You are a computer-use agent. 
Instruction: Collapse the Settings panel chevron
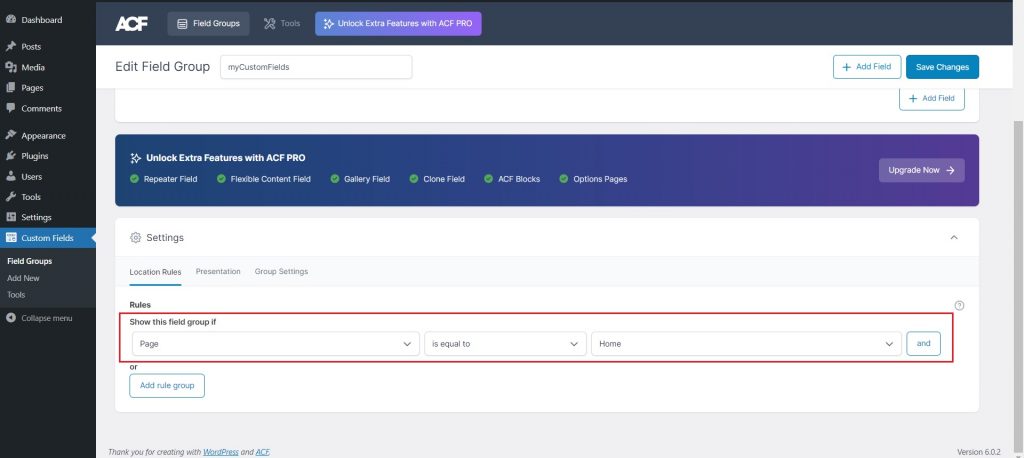coord(953,237)
